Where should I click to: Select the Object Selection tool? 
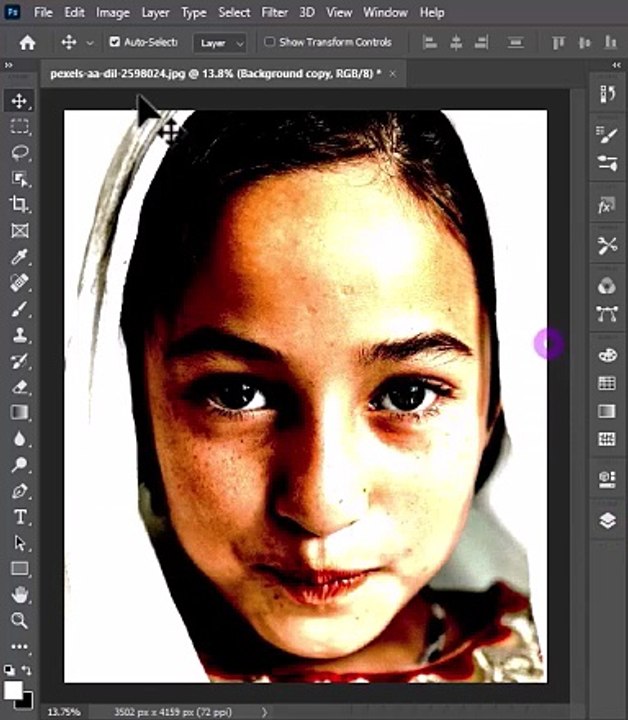tap(19, 179)
